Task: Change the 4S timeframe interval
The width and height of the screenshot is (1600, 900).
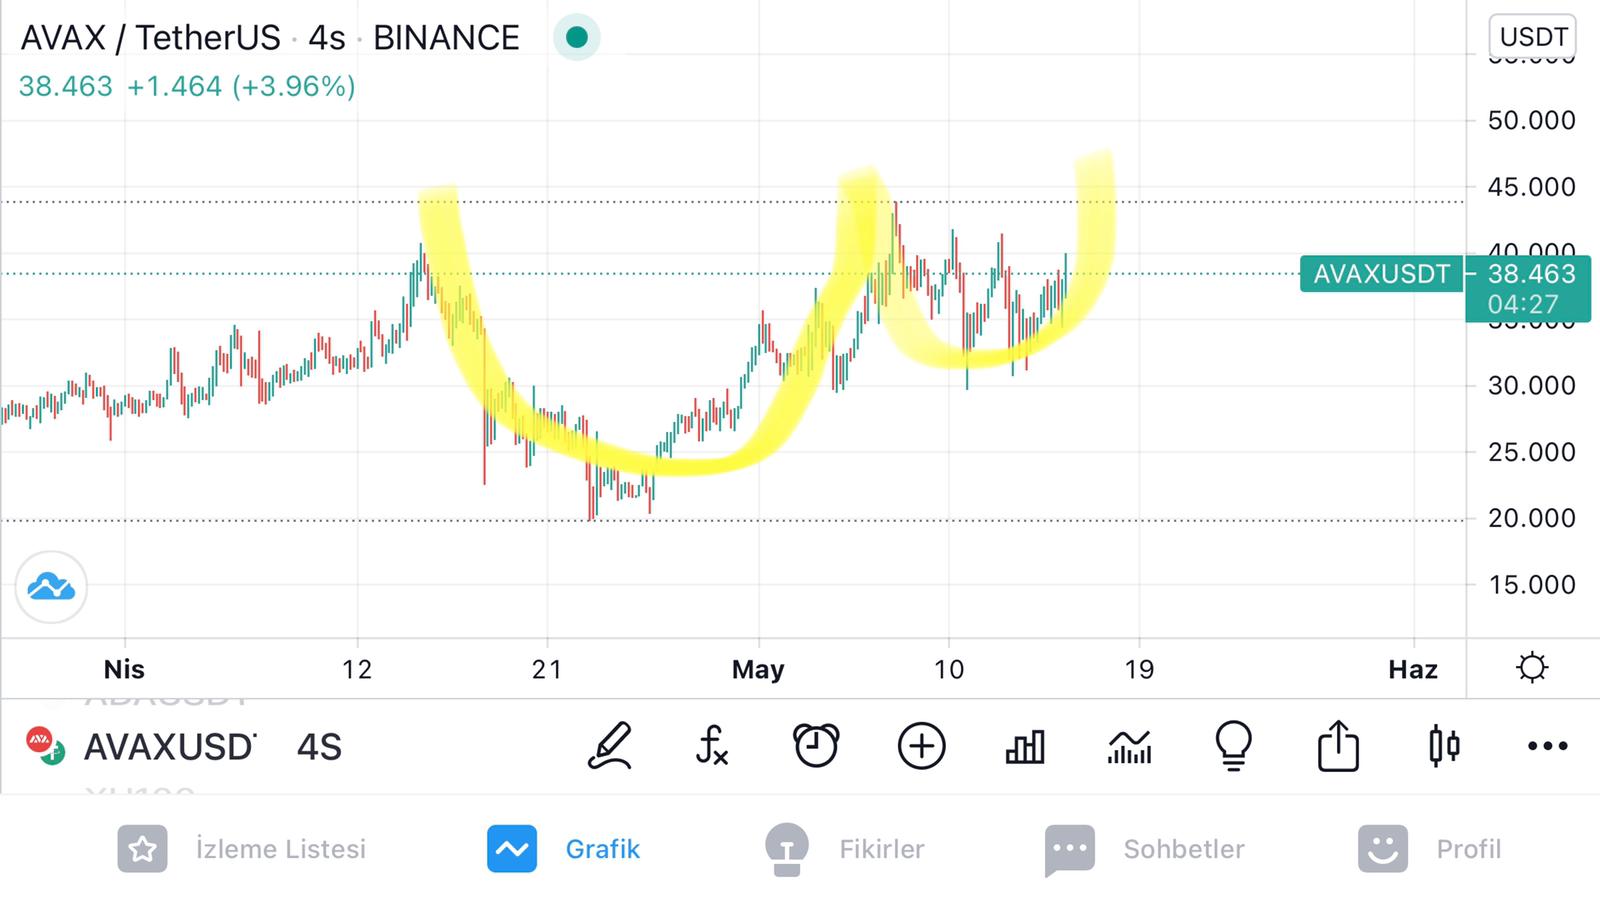Action: click(319, 747)
